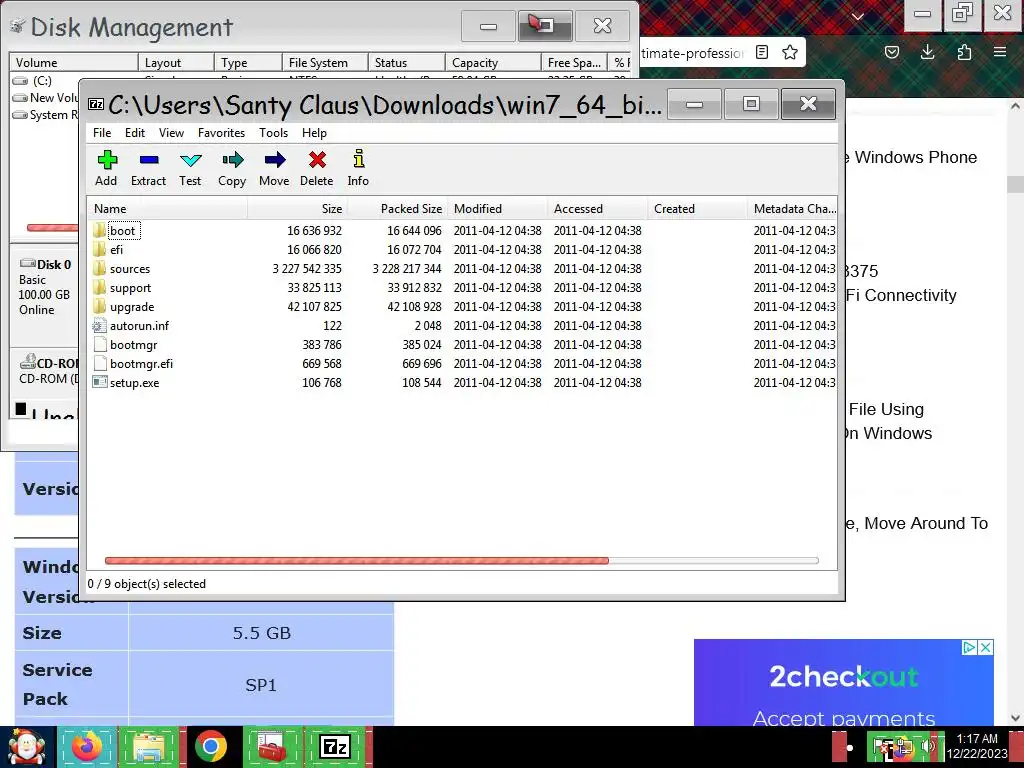The width and height of the screenshot is (1024, 768).
Task: Click the Add button in 7-Zip toolbar
Action: pos(106,168)
